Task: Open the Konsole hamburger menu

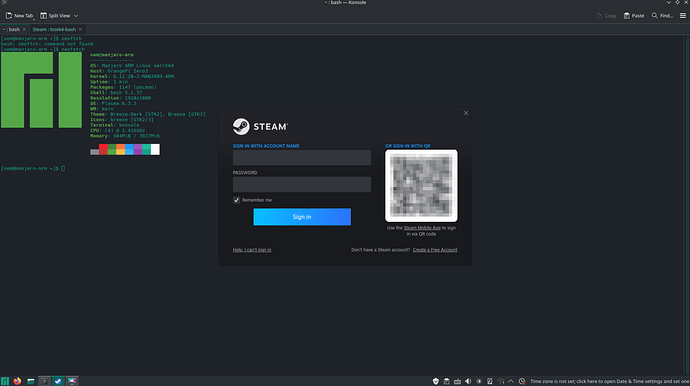Action: [683, 16]
